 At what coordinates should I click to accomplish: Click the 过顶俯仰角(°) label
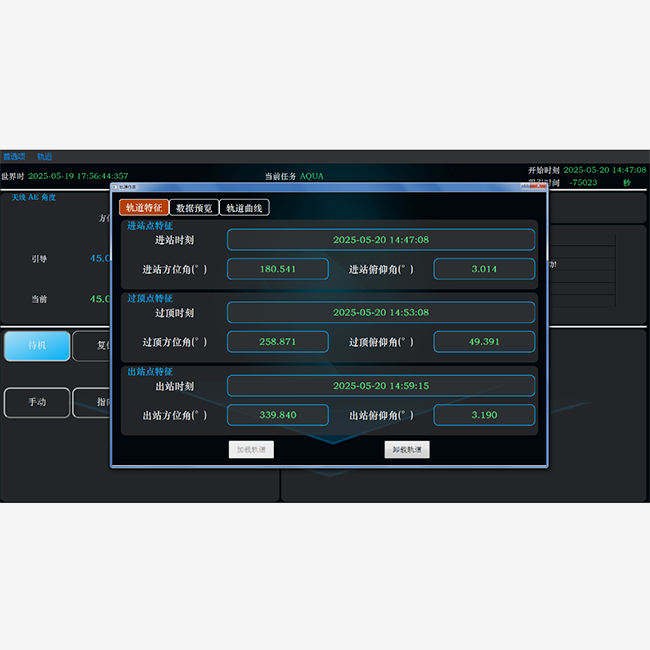(381, 342)
